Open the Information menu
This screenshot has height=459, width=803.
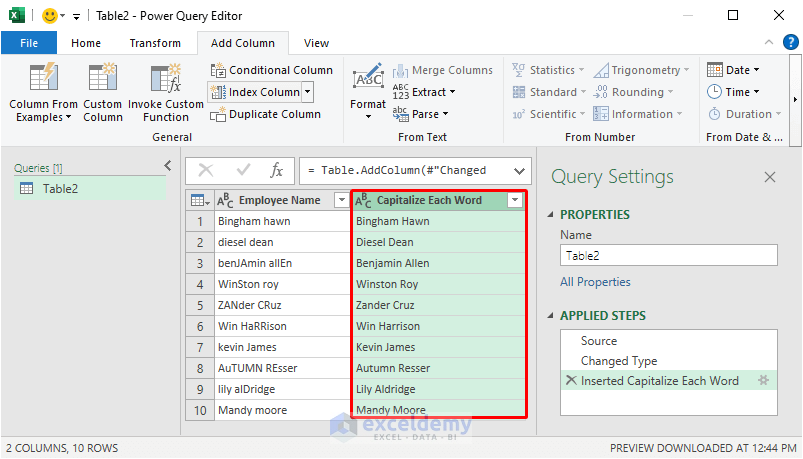(x=638, y=114)
